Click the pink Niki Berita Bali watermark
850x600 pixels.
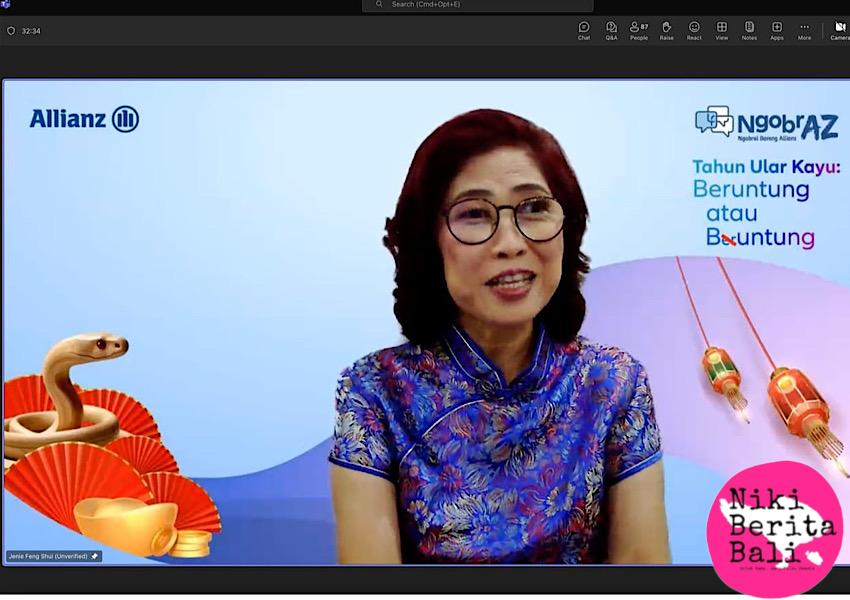774,528
